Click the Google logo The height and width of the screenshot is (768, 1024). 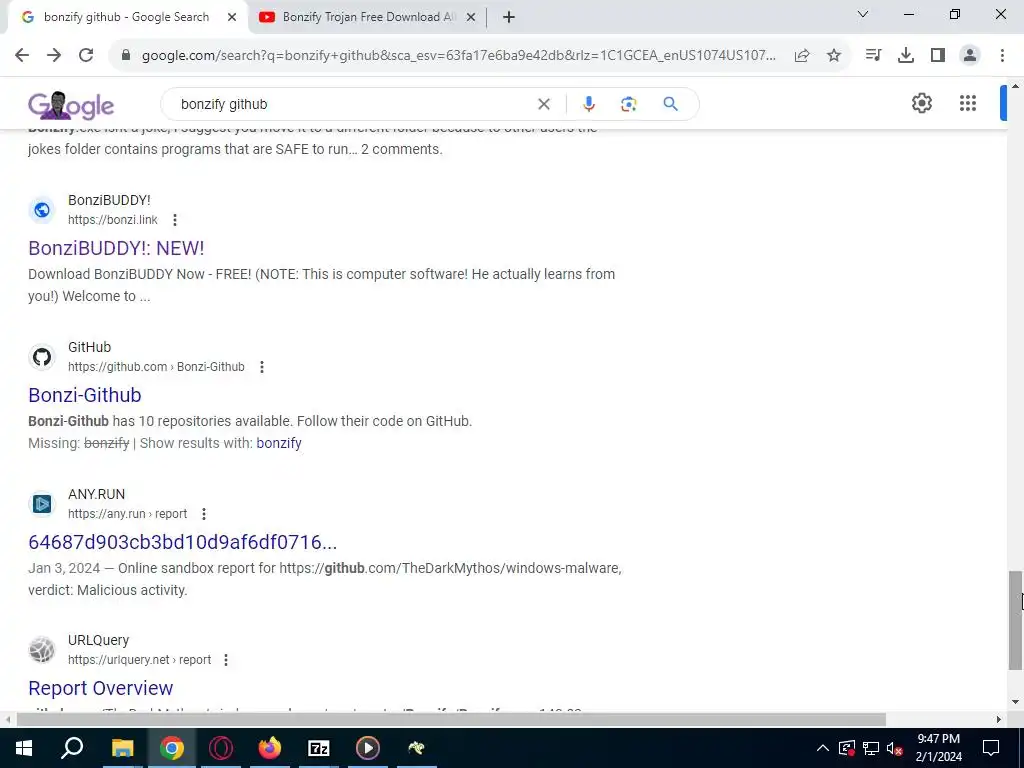pos(71,105)
